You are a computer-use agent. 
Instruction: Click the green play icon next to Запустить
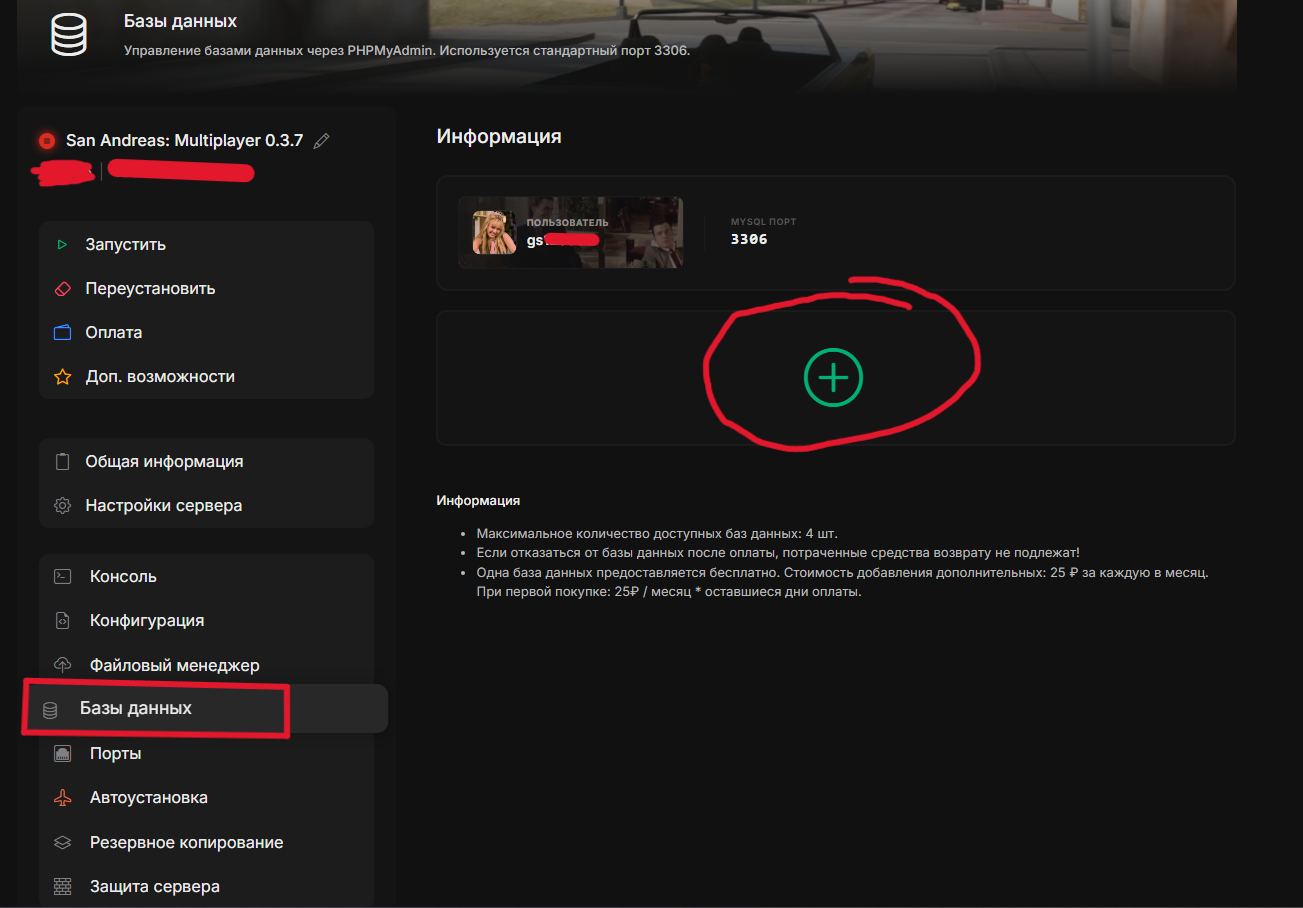pos(62,244)
